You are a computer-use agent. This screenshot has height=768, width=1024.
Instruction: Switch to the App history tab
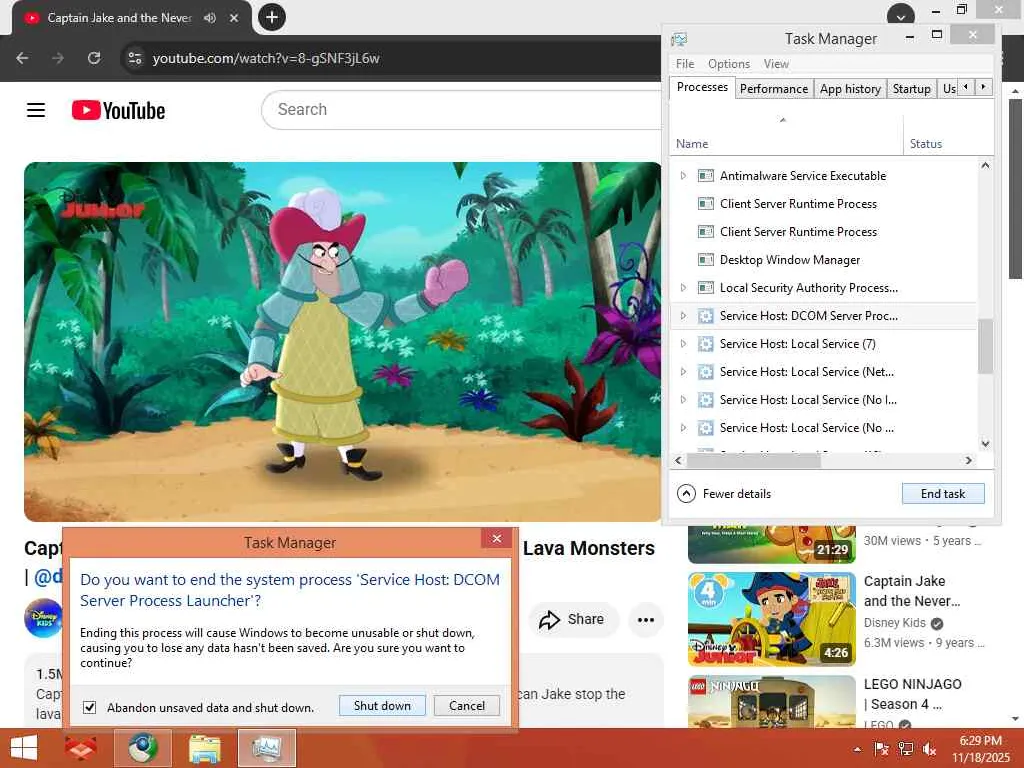coord(850,89)
